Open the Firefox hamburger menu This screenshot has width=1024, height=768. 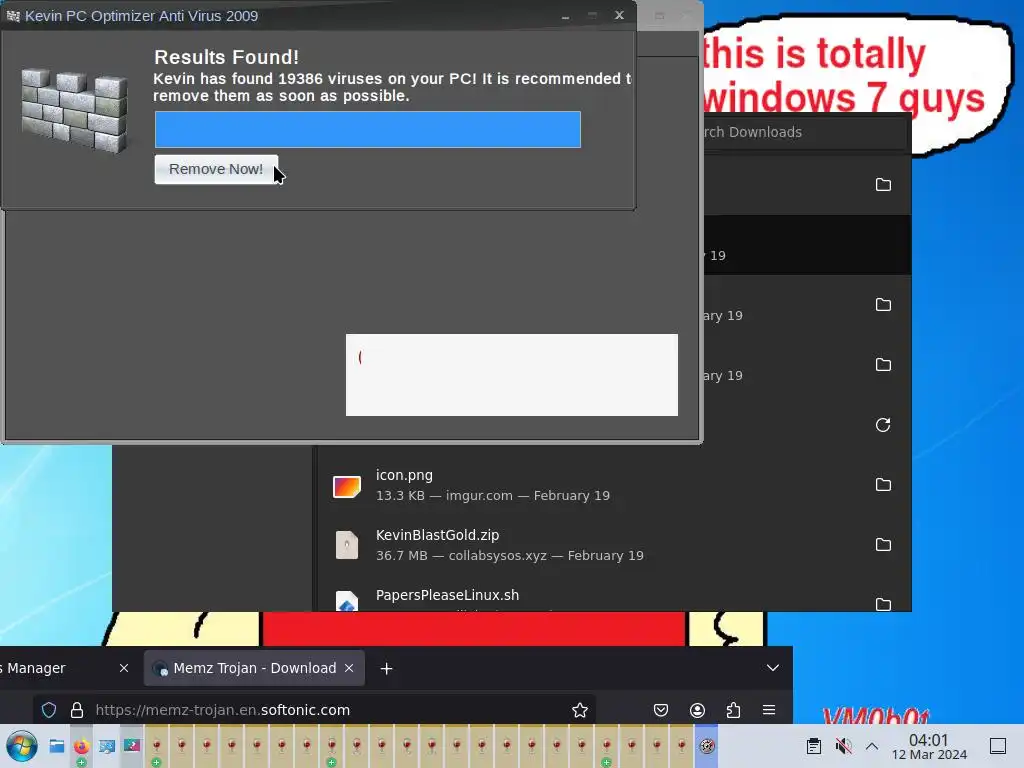[x=769, y=710]
